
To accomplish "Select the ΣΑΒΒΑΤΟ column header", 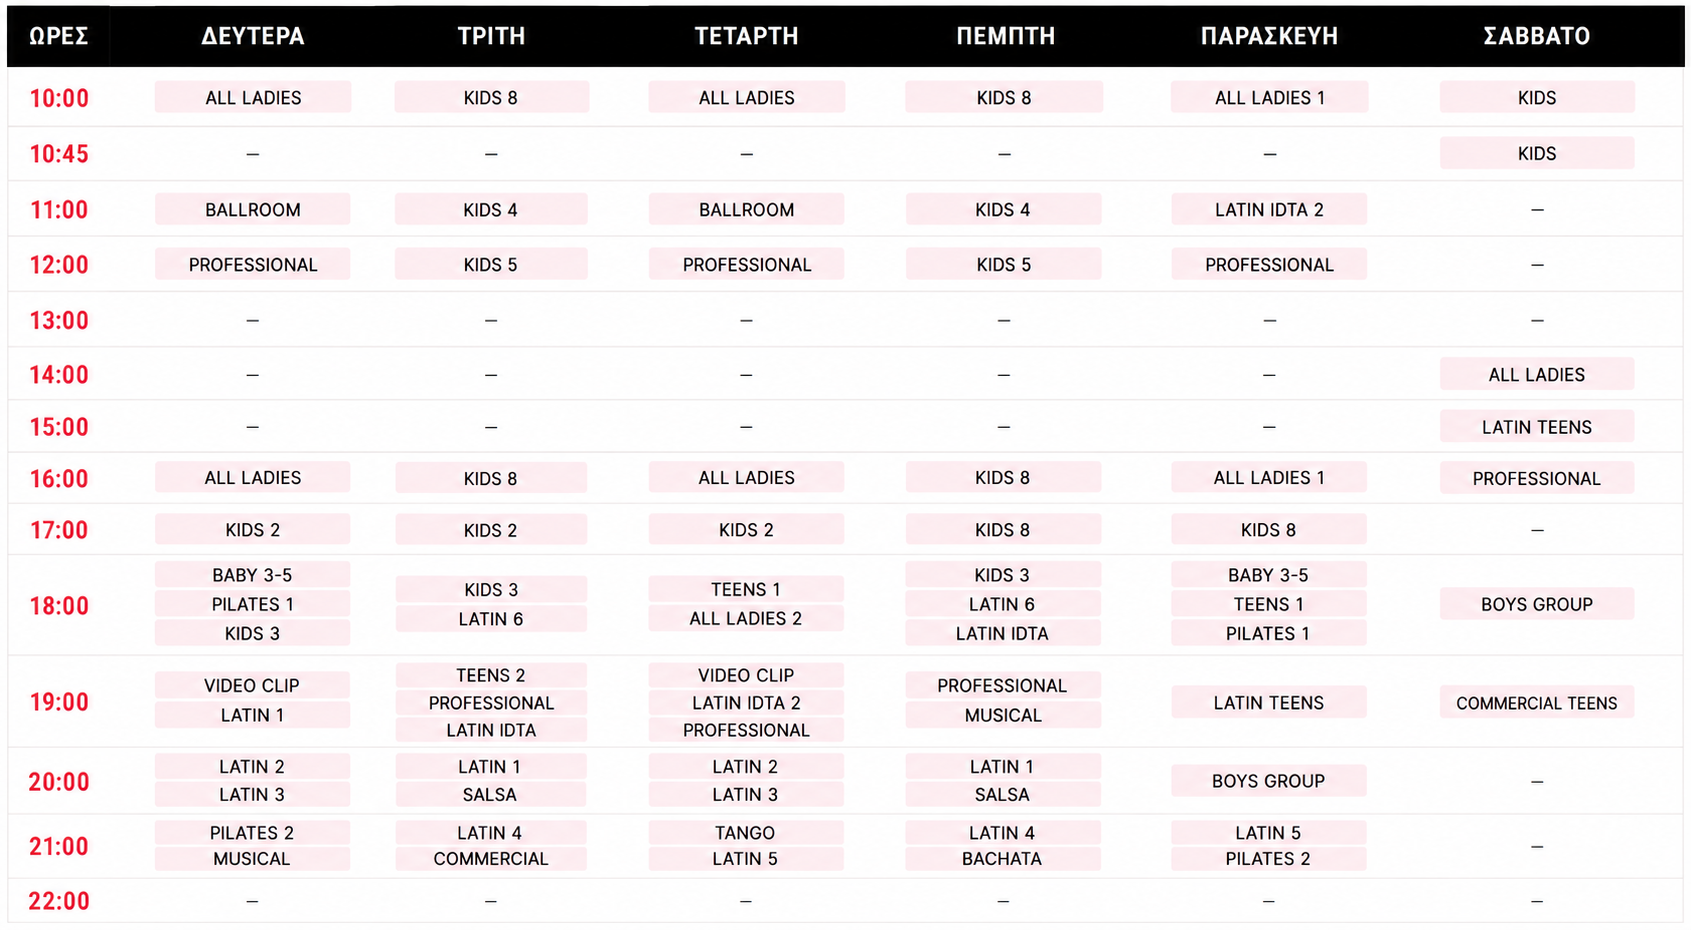I will pos(1536,36).
